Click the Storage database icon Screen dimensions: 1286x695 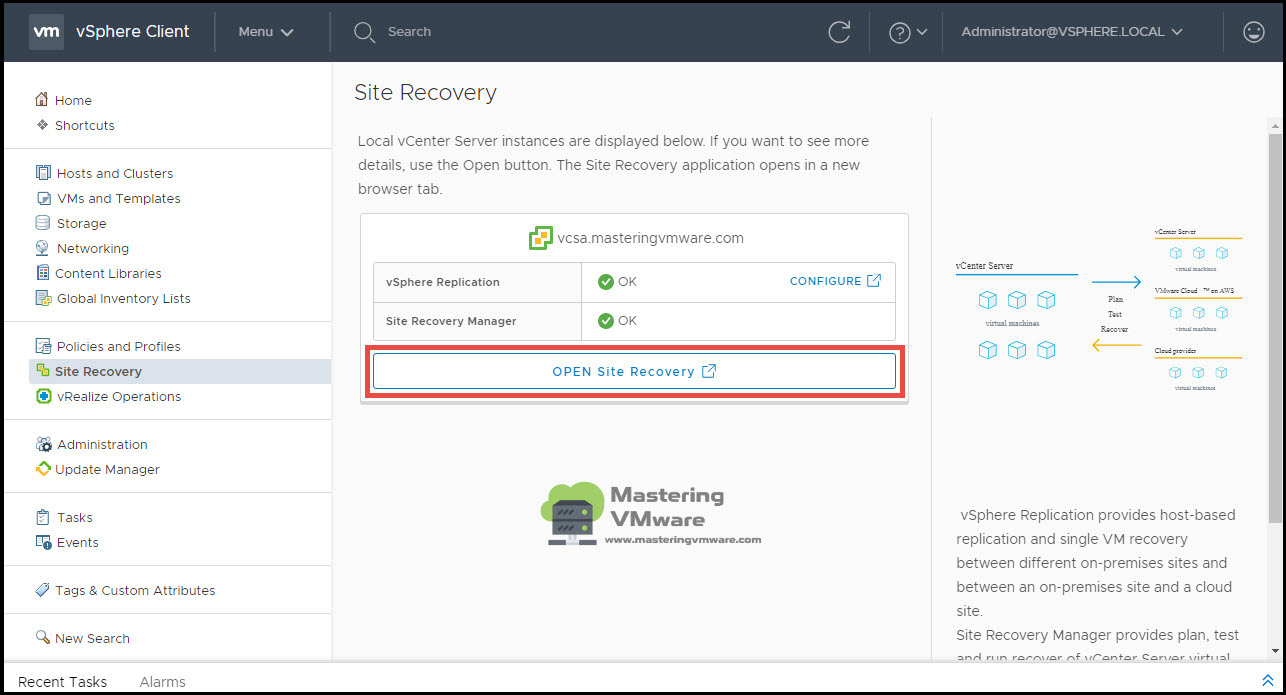[43, 223]
